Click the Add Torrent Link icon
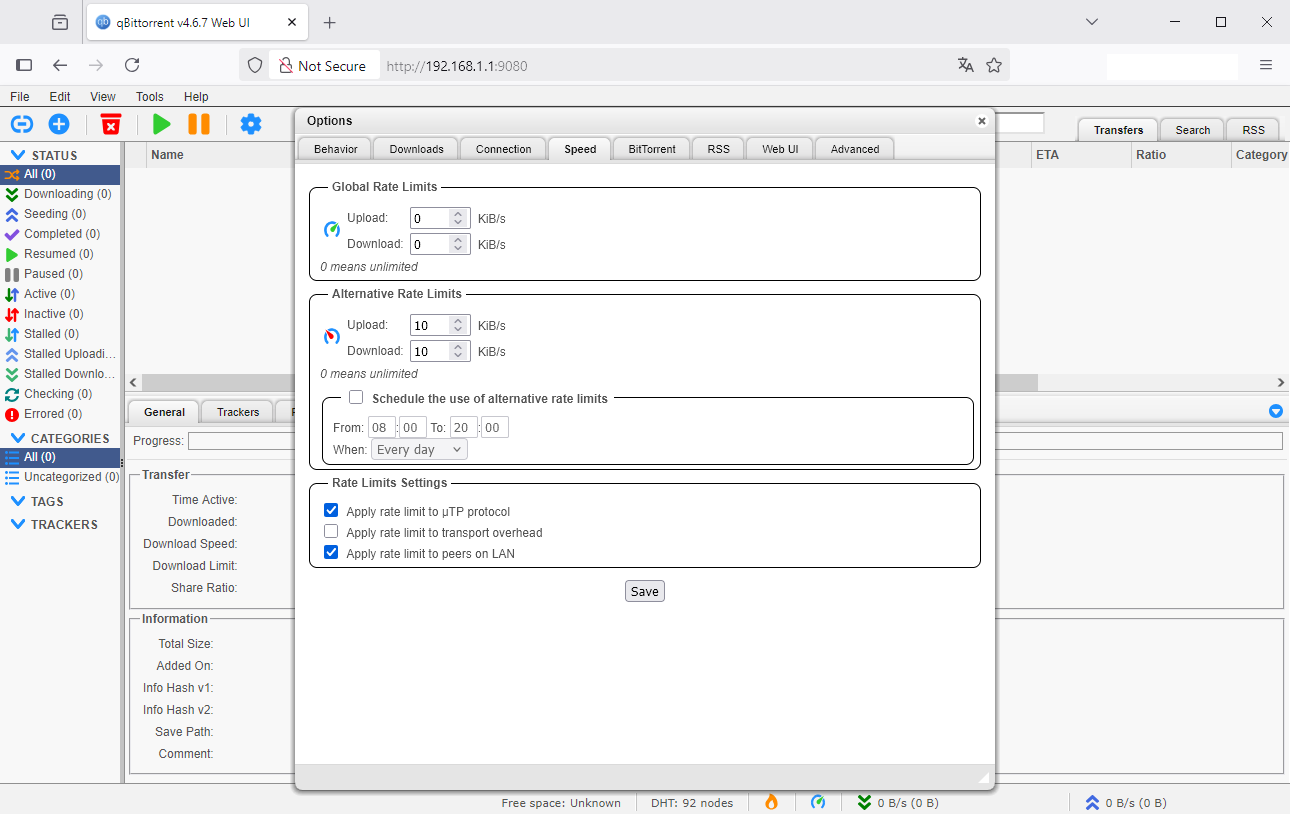This screenshot has width=1290, height=814. [22, 124]
